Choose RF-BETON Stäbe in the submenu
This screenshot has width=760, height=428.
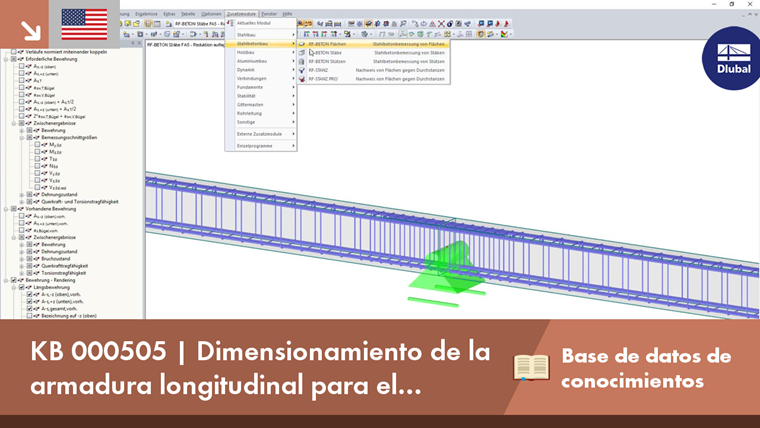tap(373, 53)
